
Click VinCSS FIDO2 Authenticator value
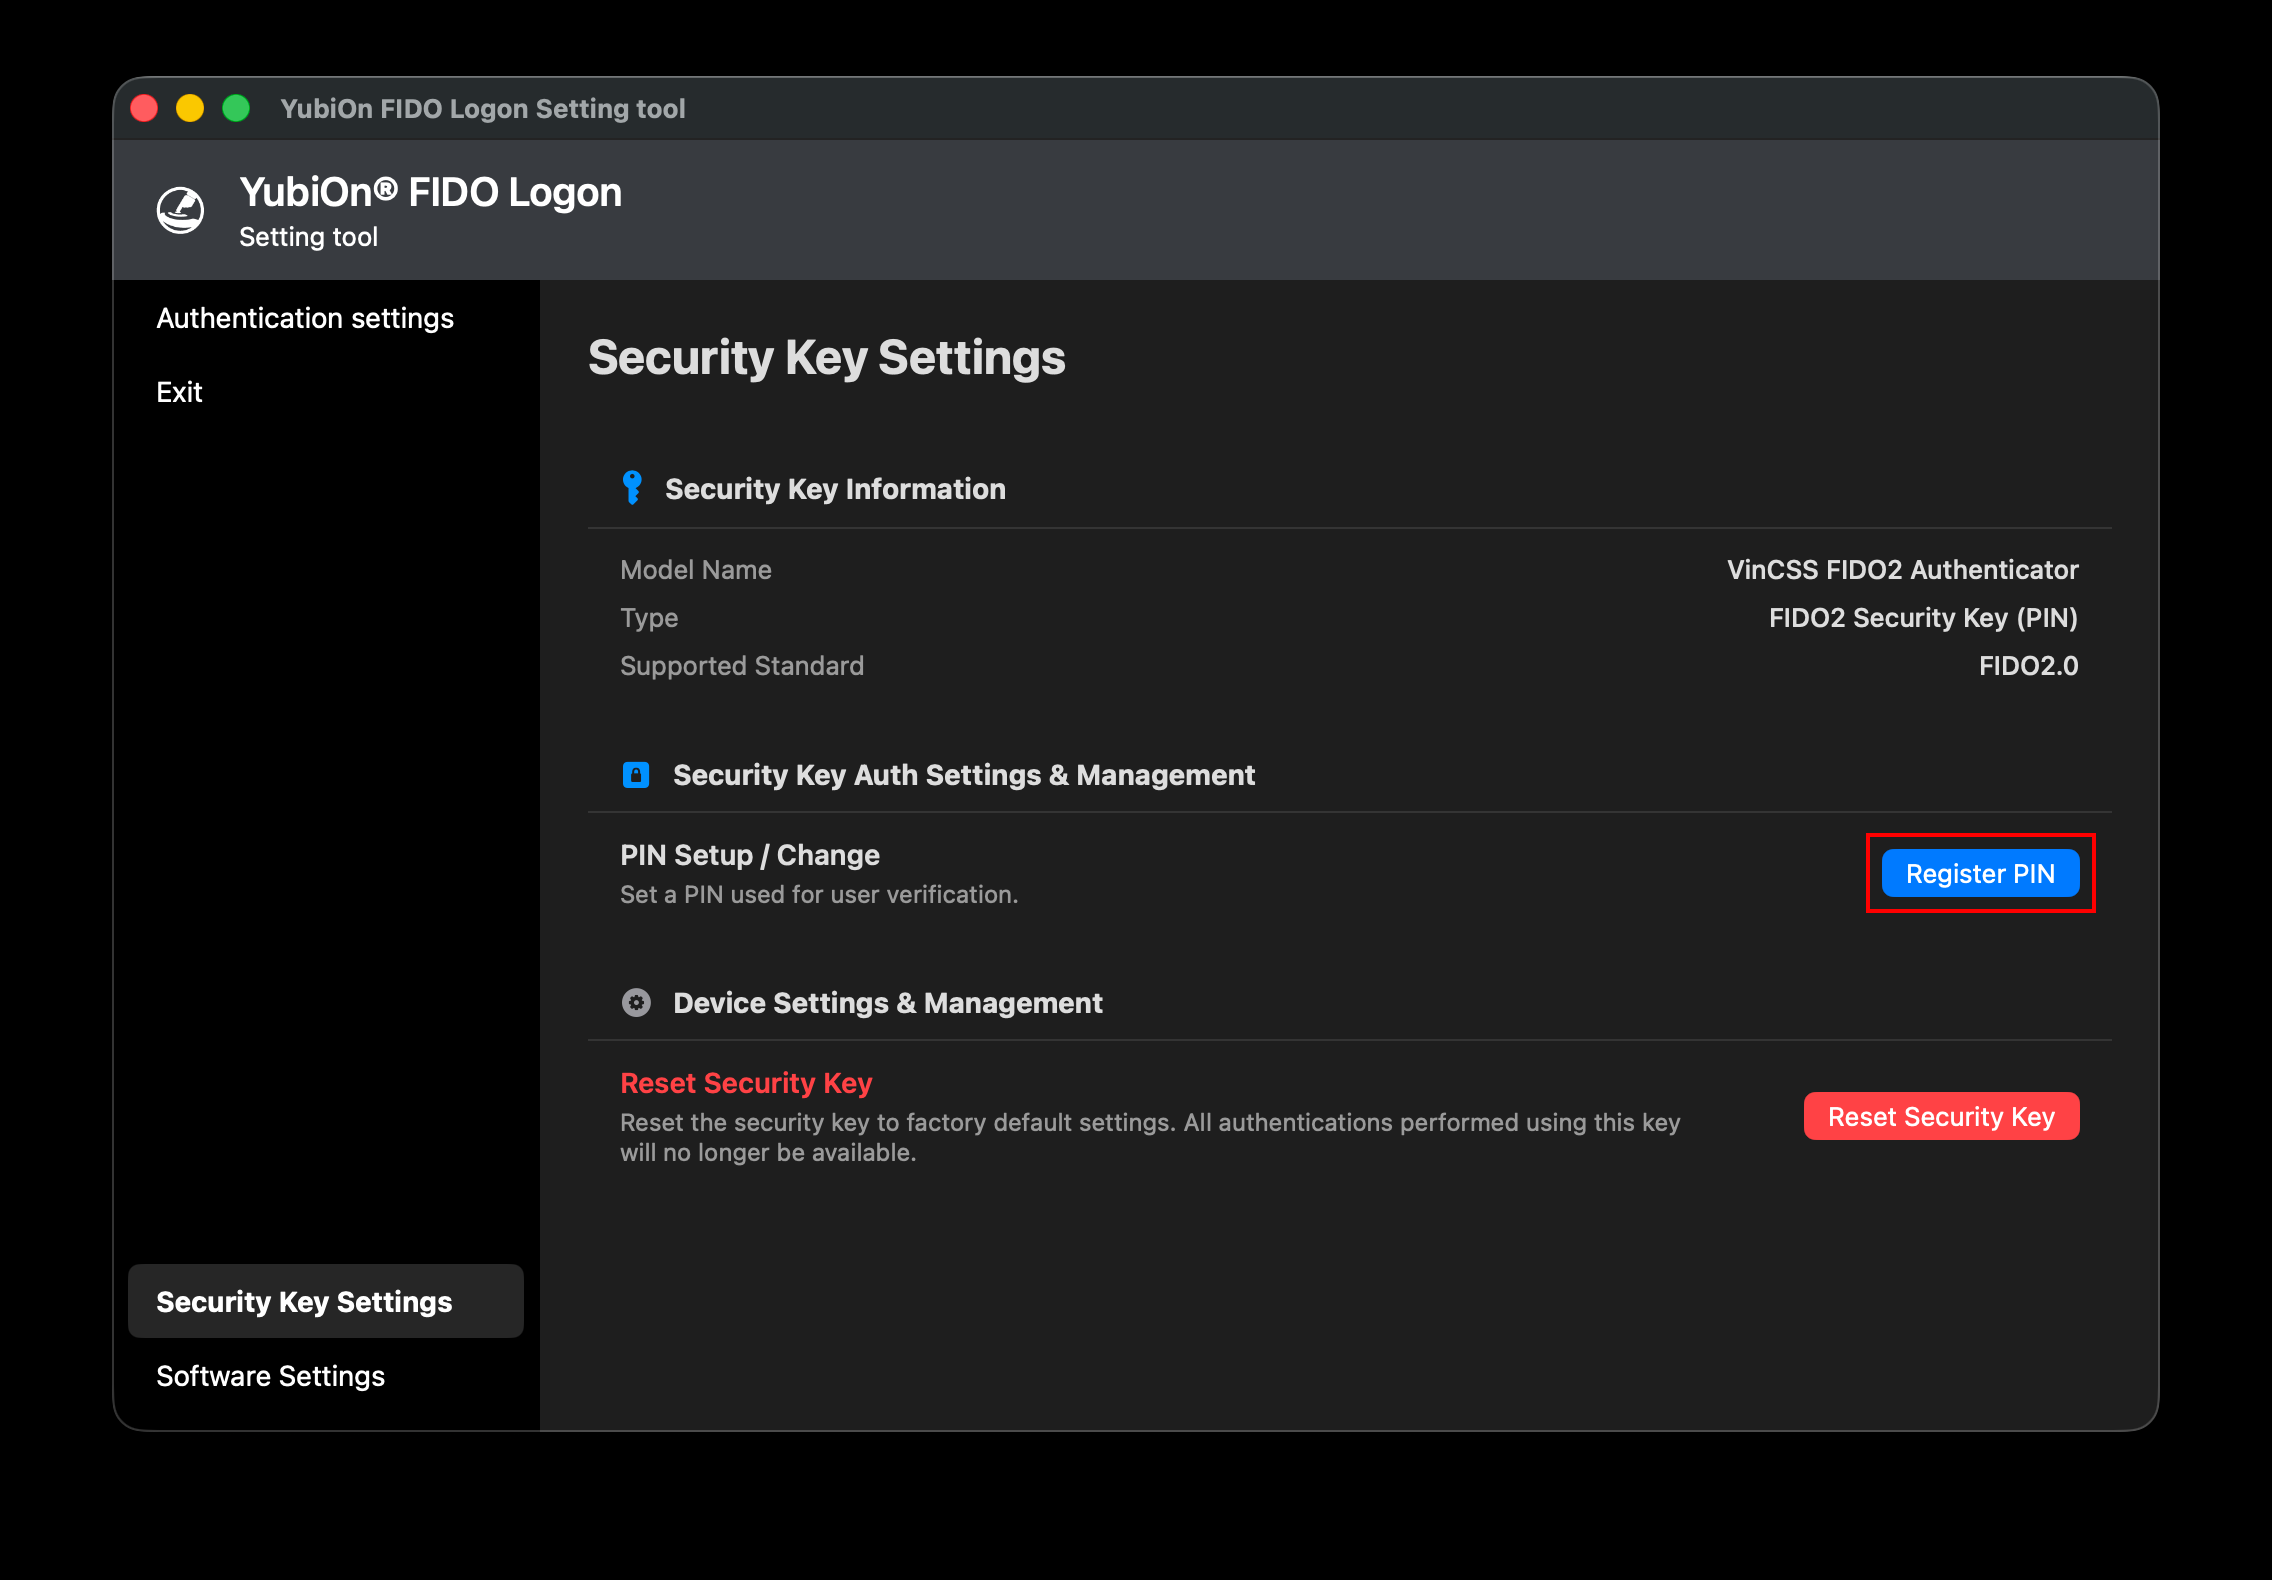(1902, 570)
